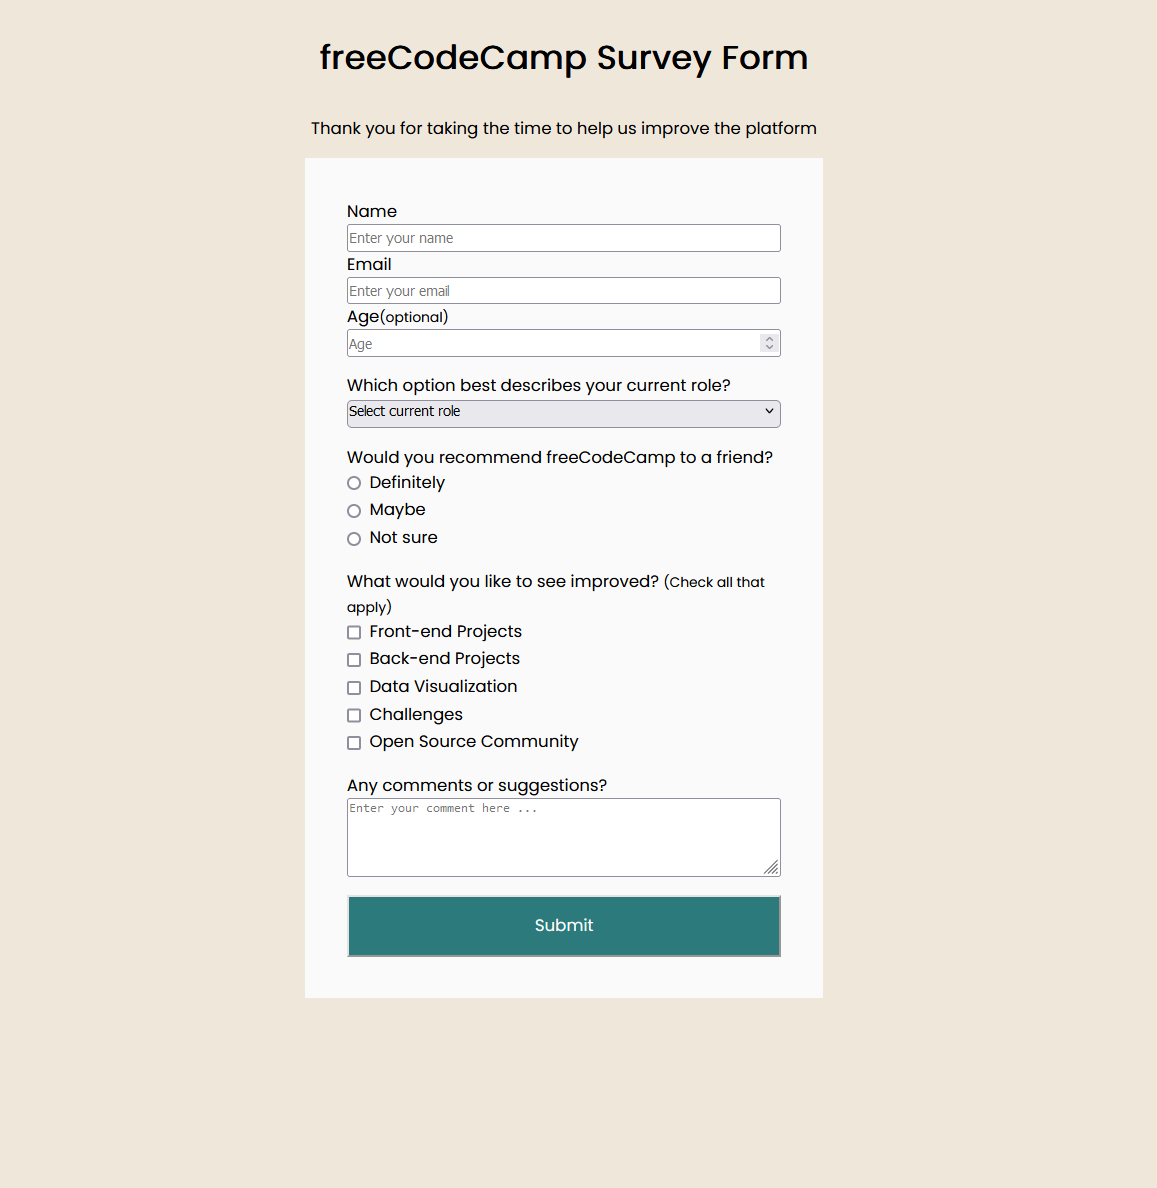Choose Maybe as your recommendation answer
Viewport: 1157px width, 1188px height.
354,510
